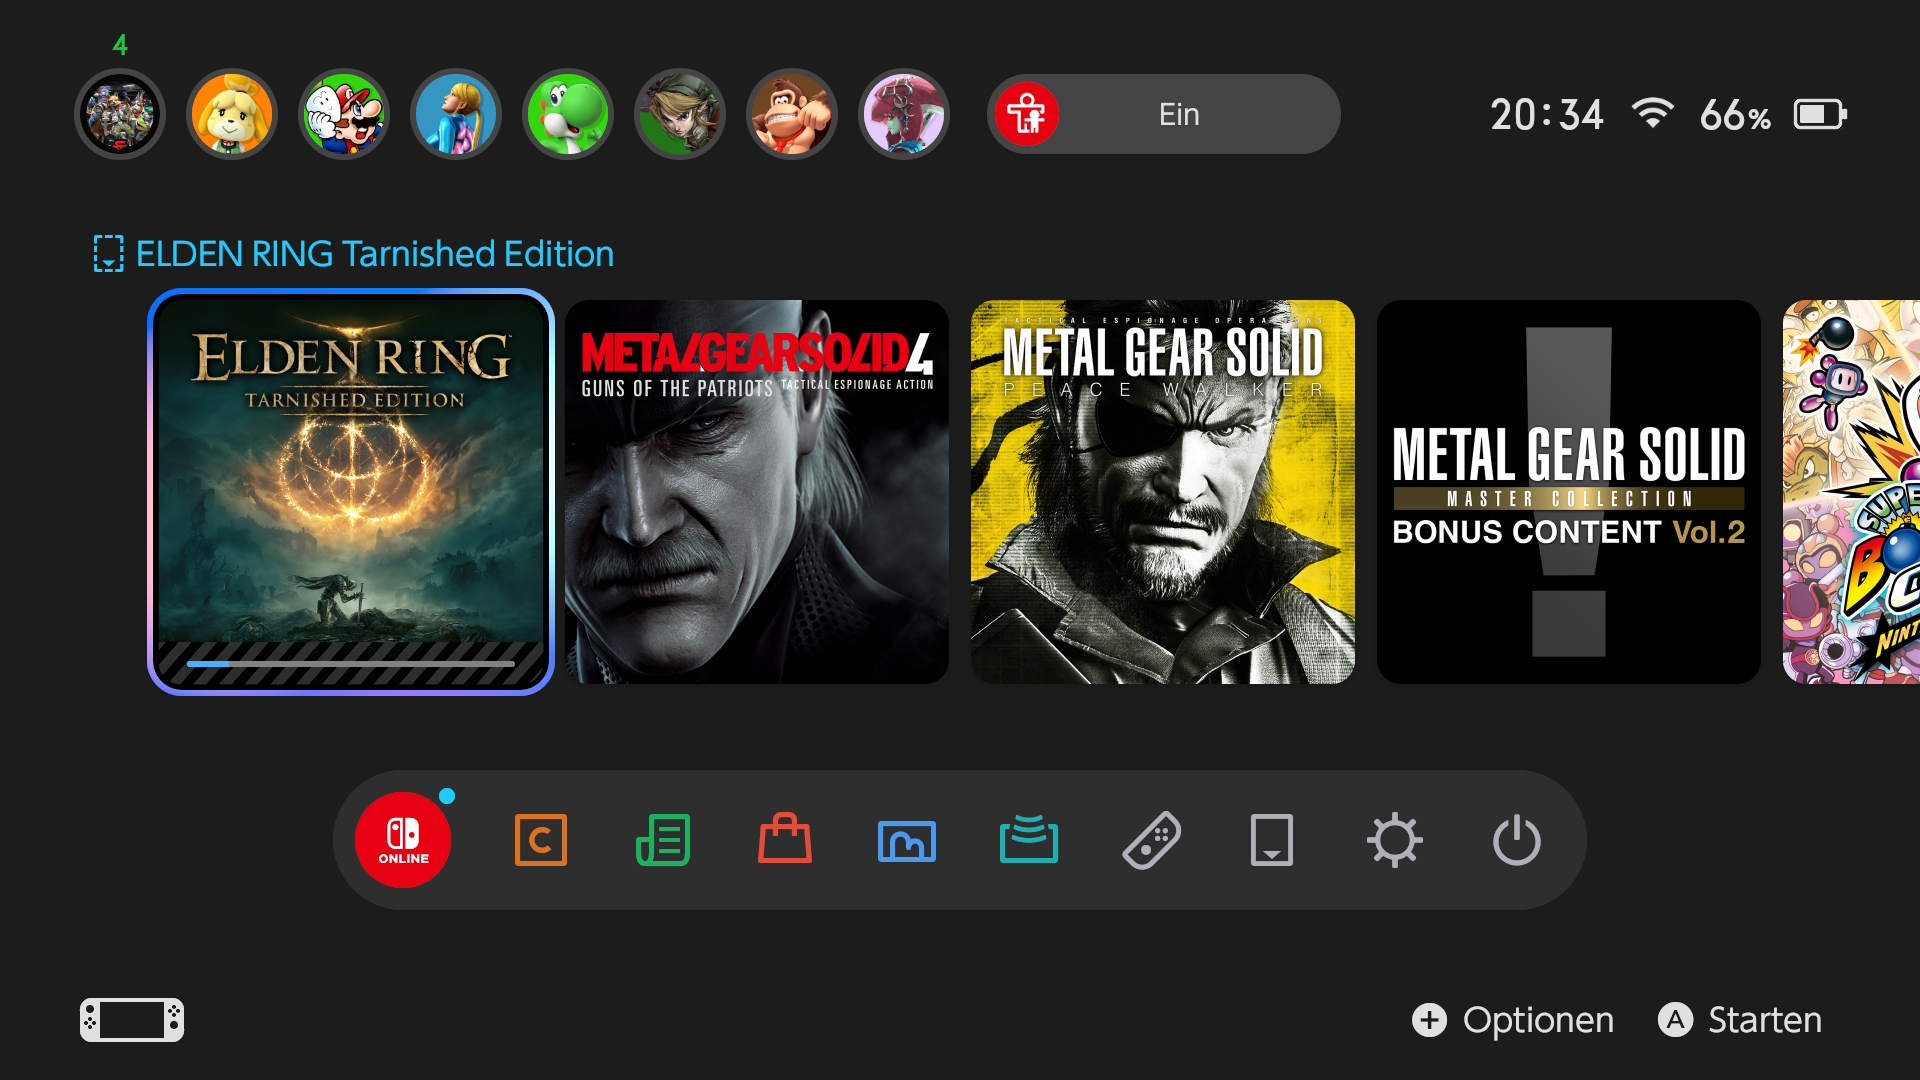Viewport: 1920px width, 1080px height.
Task: Click the battery status icon
Action: (x=1820, y=114)
